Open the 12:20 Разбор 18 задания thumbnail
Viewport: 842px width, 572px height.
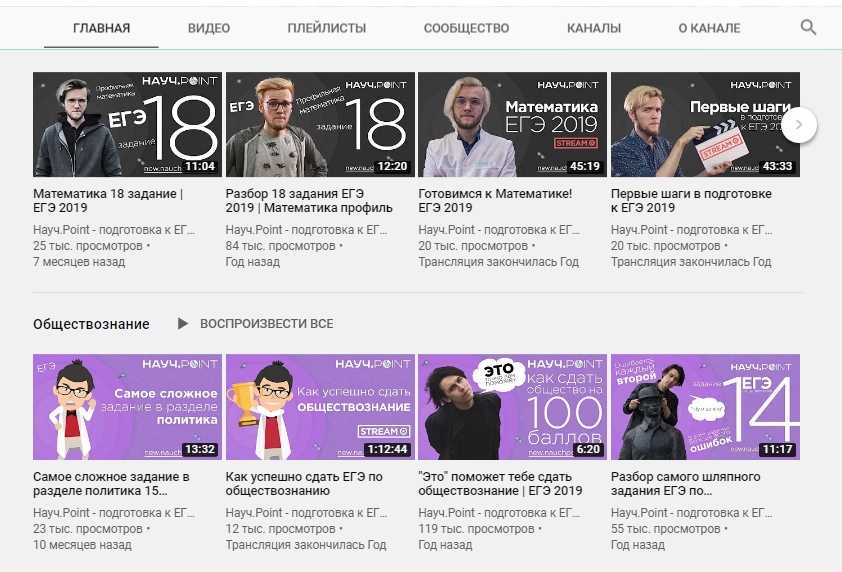pos(319,125)
